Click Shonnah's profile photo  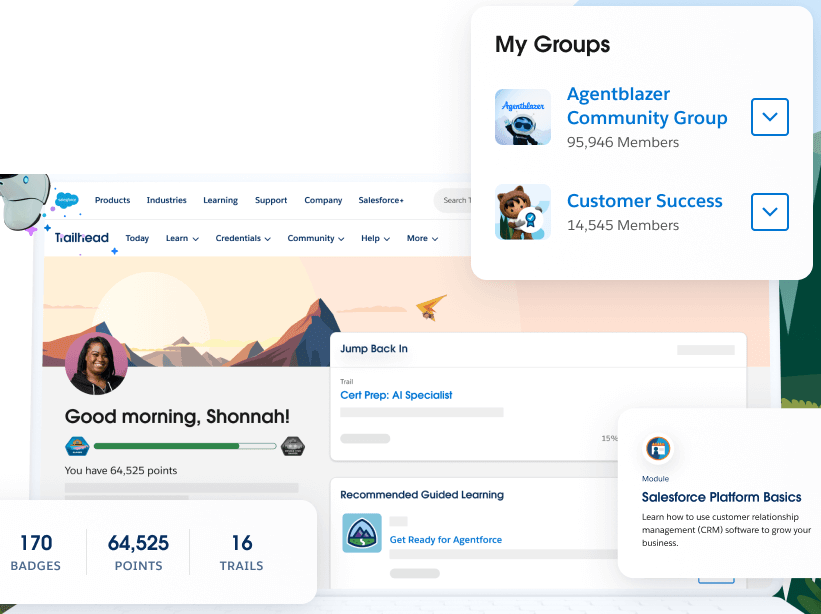click(x=96, y=363)
